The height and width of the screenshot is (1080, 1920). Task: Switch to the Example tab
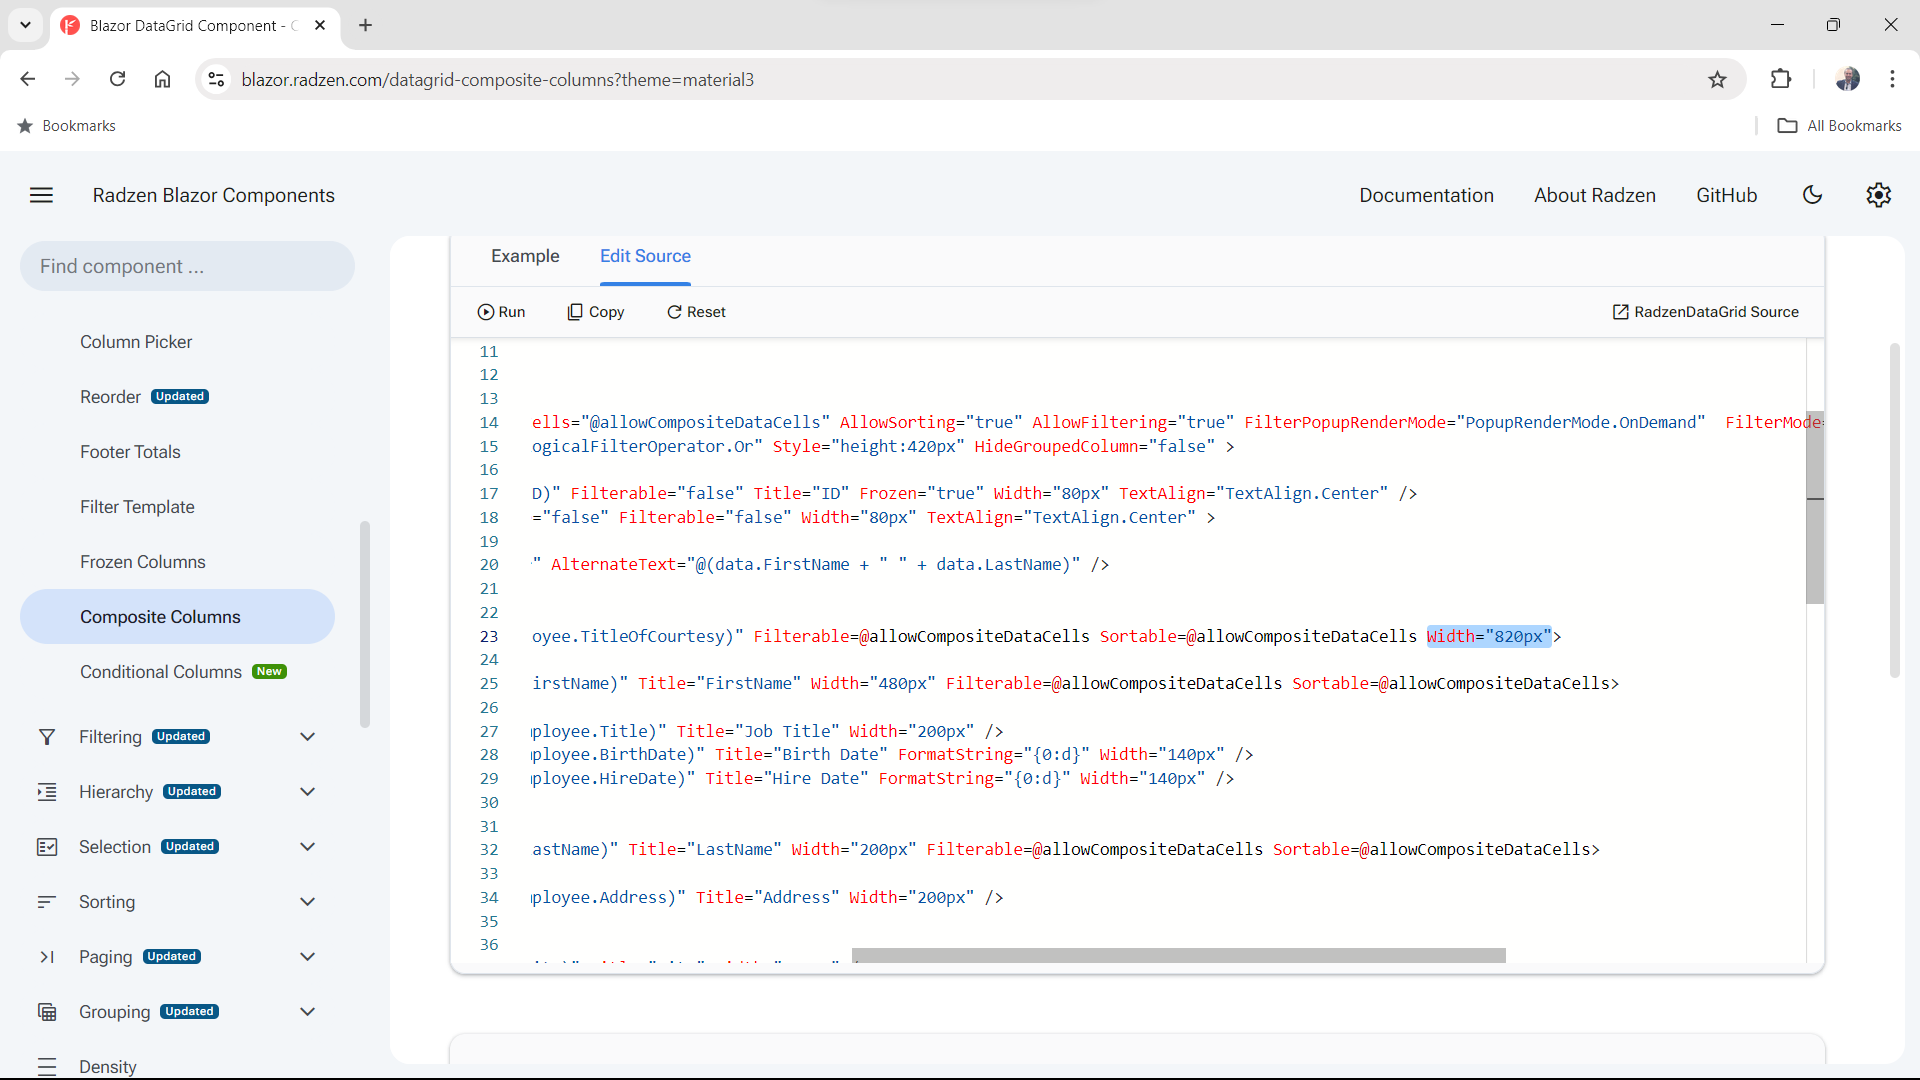[525, 256]
